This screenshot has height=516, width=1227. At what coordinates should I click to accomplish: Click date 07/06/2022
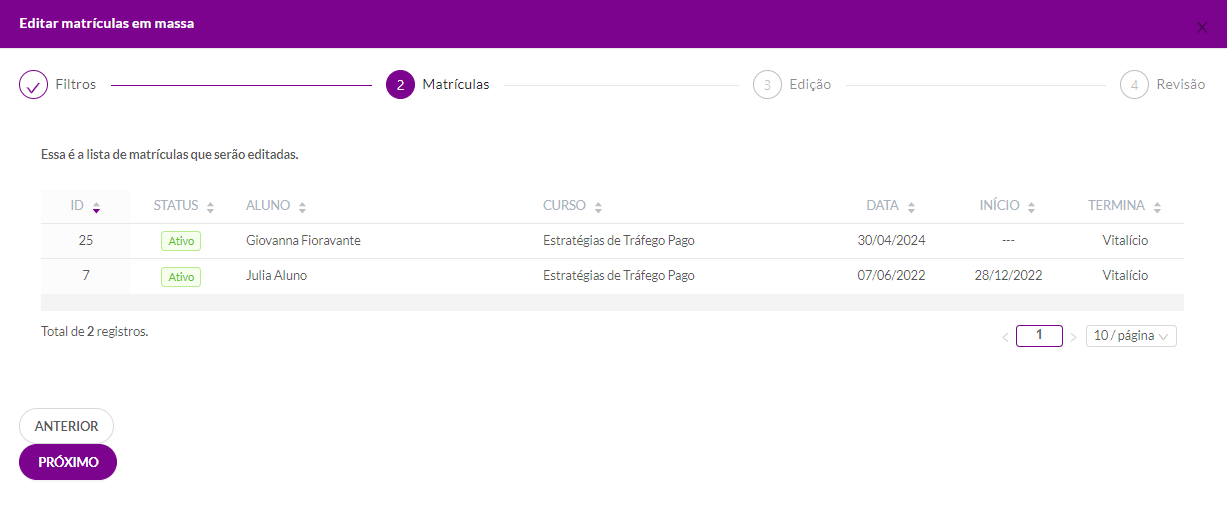(x=892, y=276)
